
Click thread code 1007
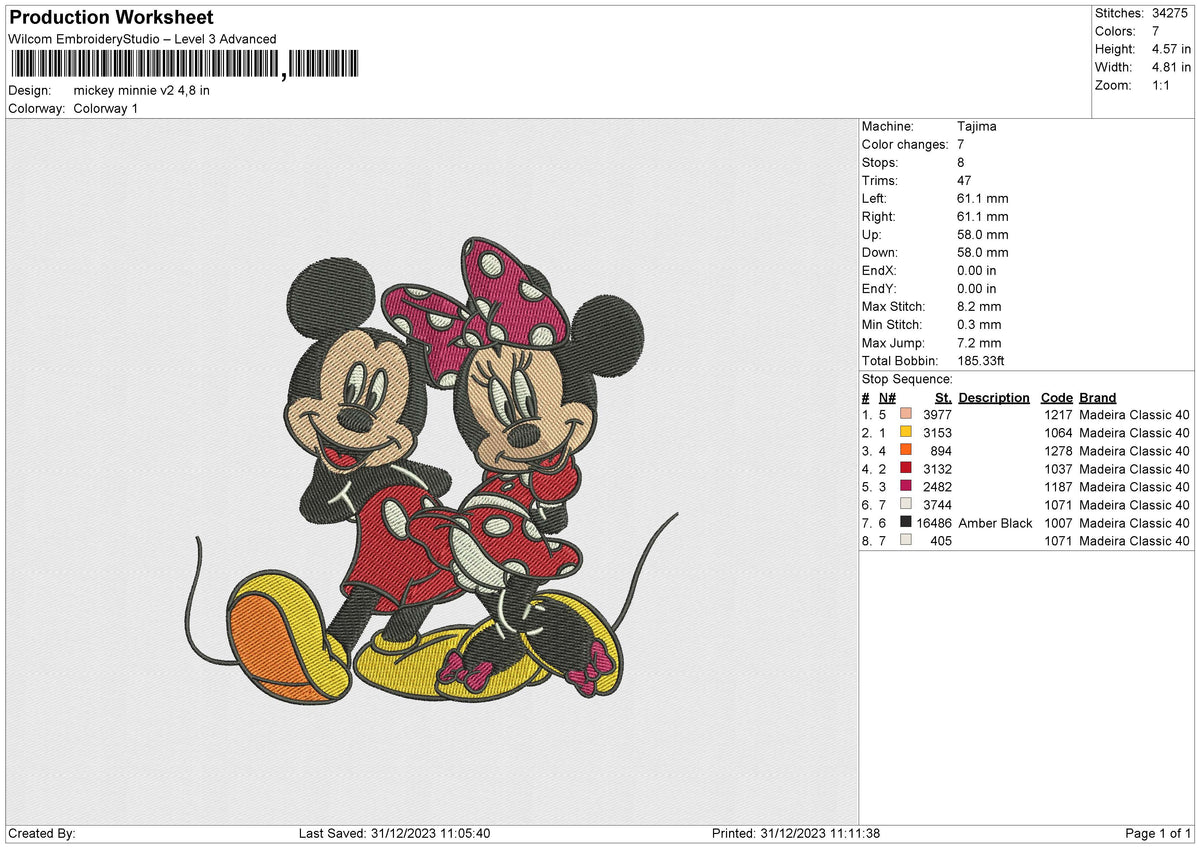(x=1058, y=522)
